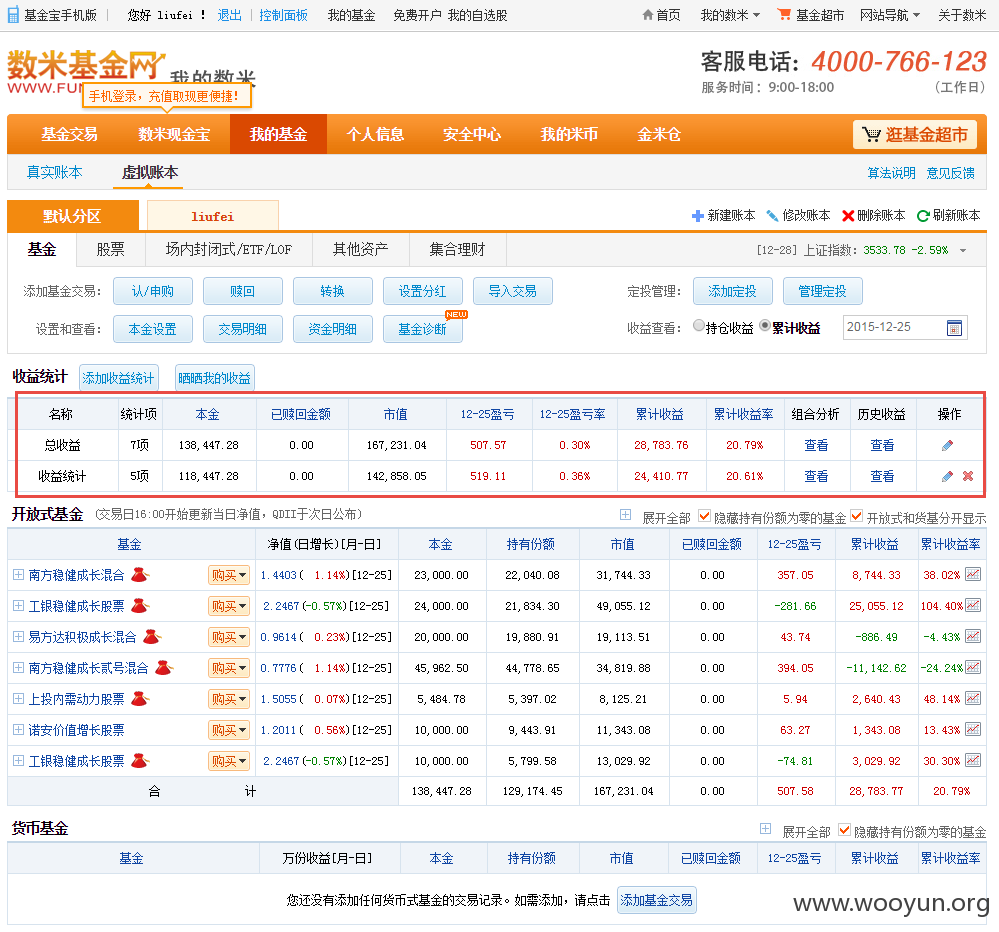Expand the 南方稳健成长贰号混合 row
Image resolution: width=999 pixels, height=932 pixels.
18,668
